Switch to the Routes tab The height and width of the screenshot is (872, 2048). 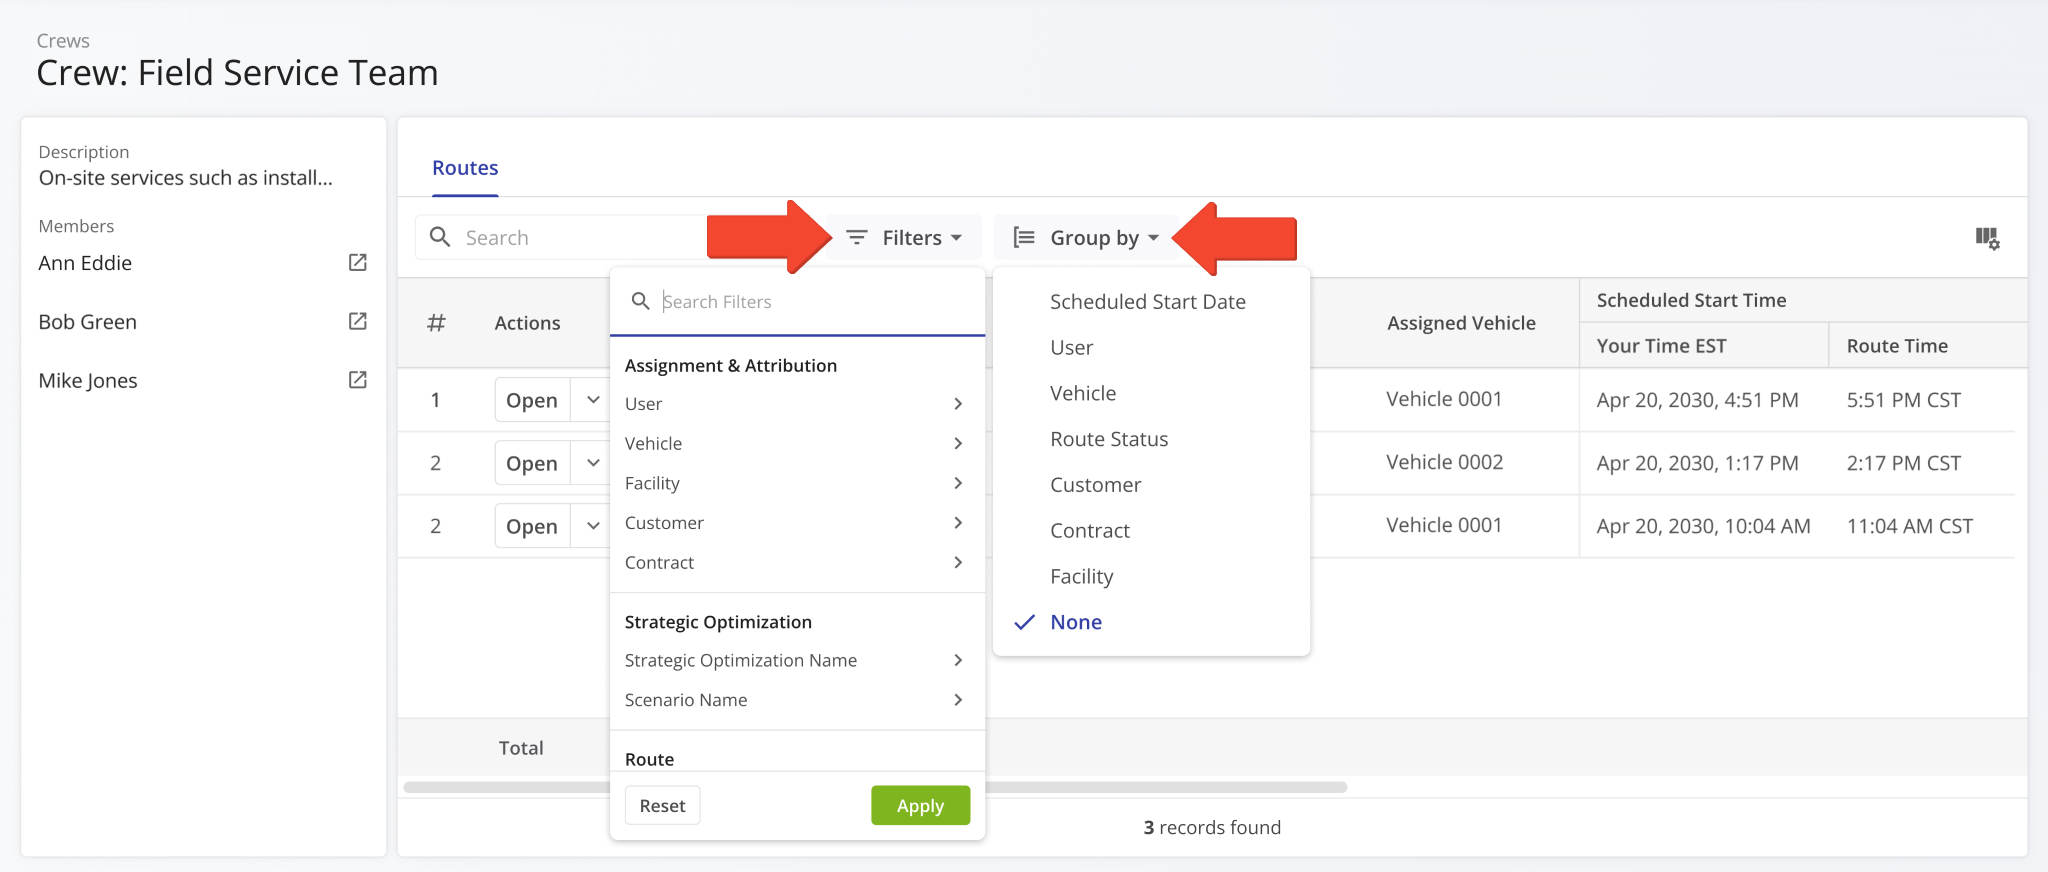click(465, 168)
